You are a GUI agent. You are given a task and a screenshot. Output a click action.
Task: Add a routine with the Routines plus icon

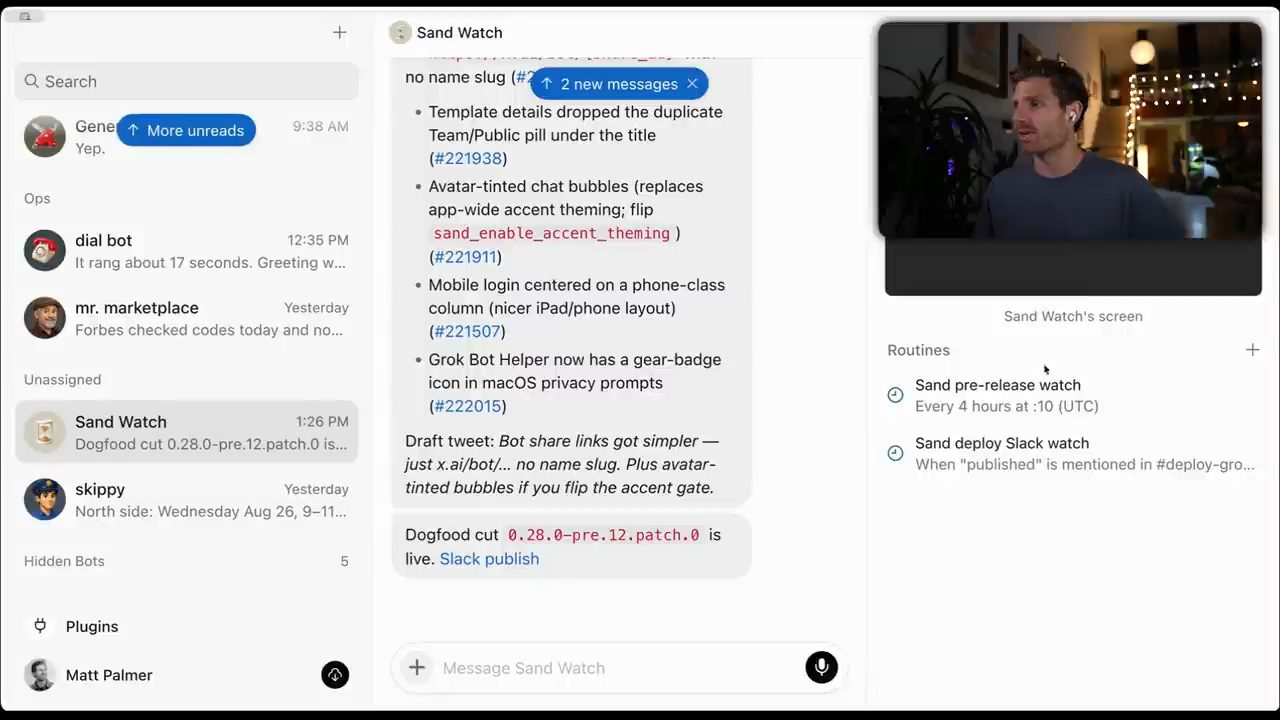click(x=1252, y=350)
